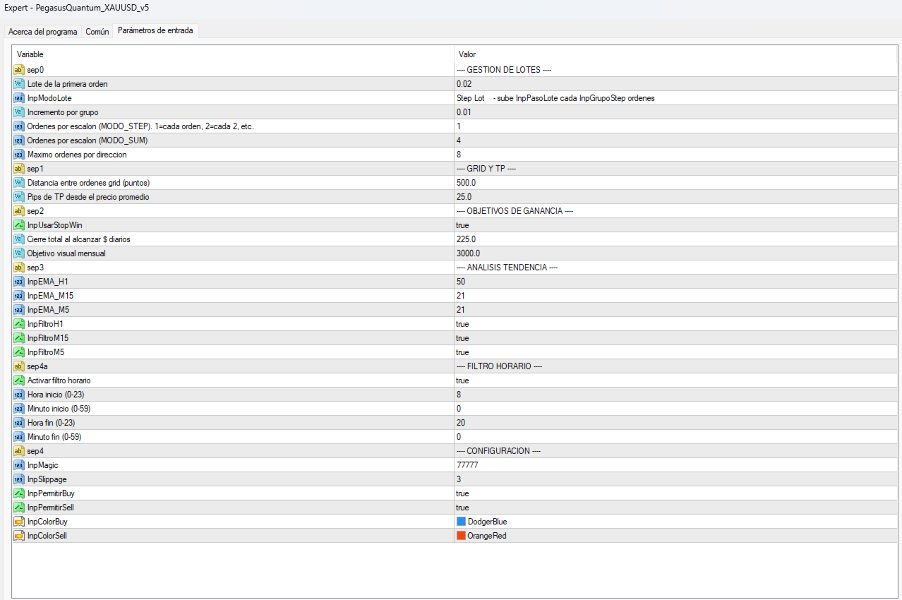This screenshot has width=902, height=600.
Task: Click the InpColorSell color type icon
Action: tap(19, 536)
